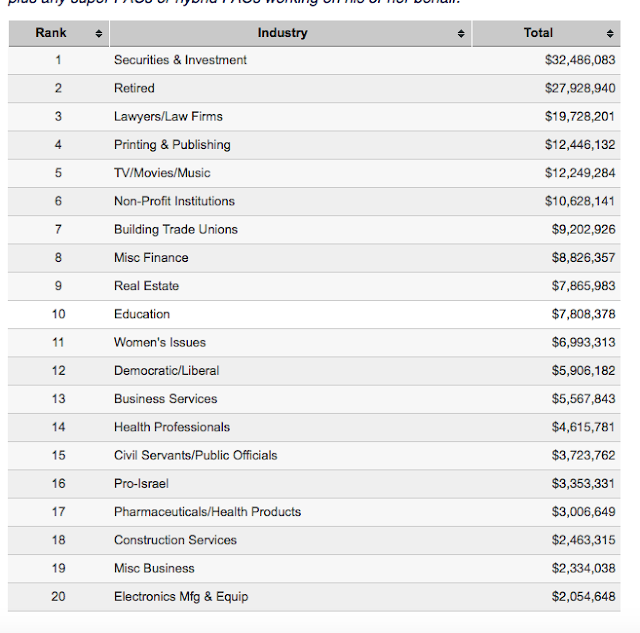The image size is (640, 633).
Task: Click Non-Profit Institutions in the Industry column
Action: click(x=174, y=201)
